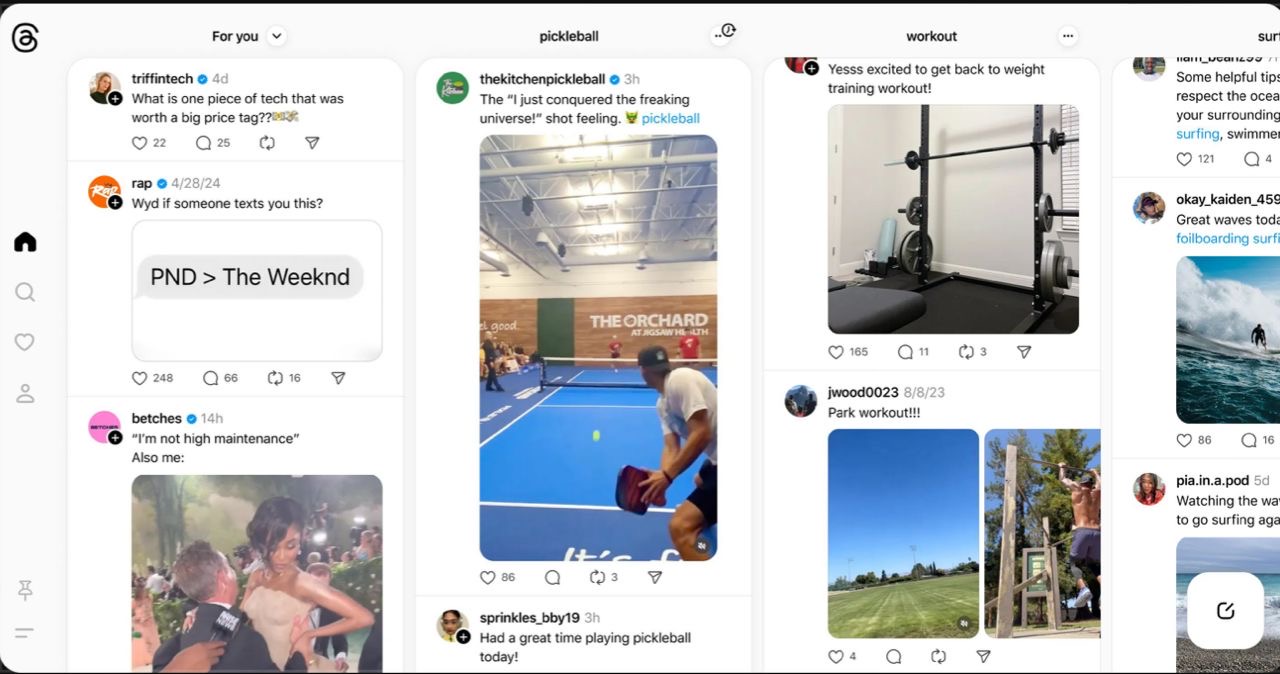The image size is (1280, 674).
Task: Create a new thread with the compose button
Action: [1225, 610]
